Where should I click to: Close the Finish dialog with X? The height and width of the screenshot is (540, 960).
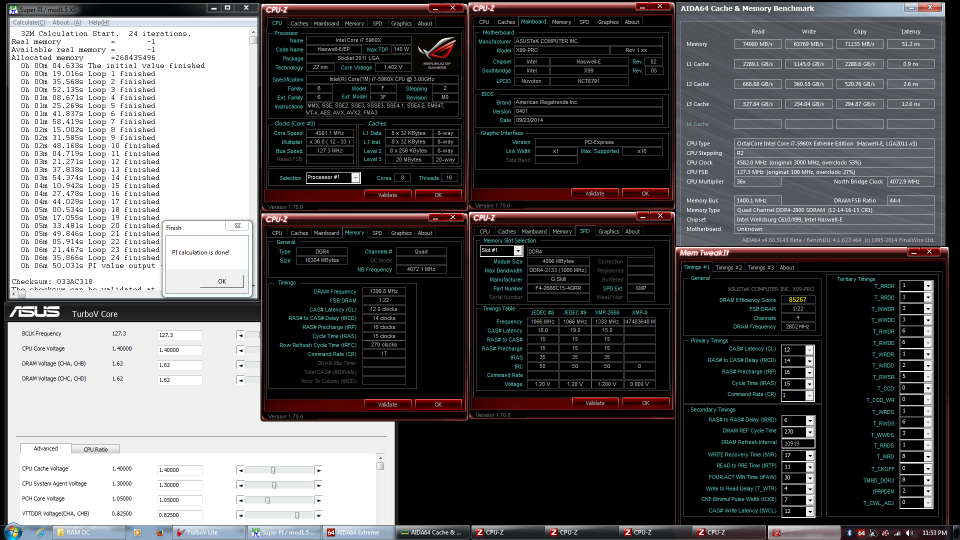(238, 226)
